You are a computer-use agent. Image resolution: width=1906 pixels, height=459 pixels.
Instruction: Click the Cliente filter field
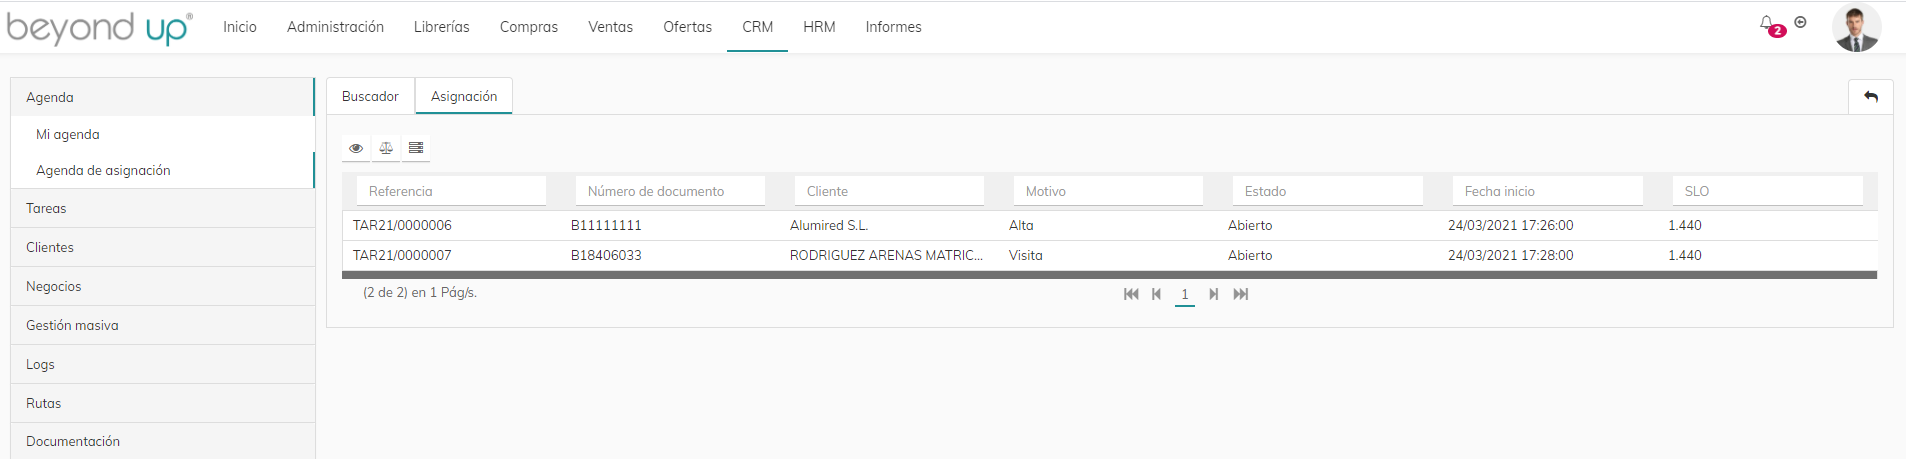889,191
